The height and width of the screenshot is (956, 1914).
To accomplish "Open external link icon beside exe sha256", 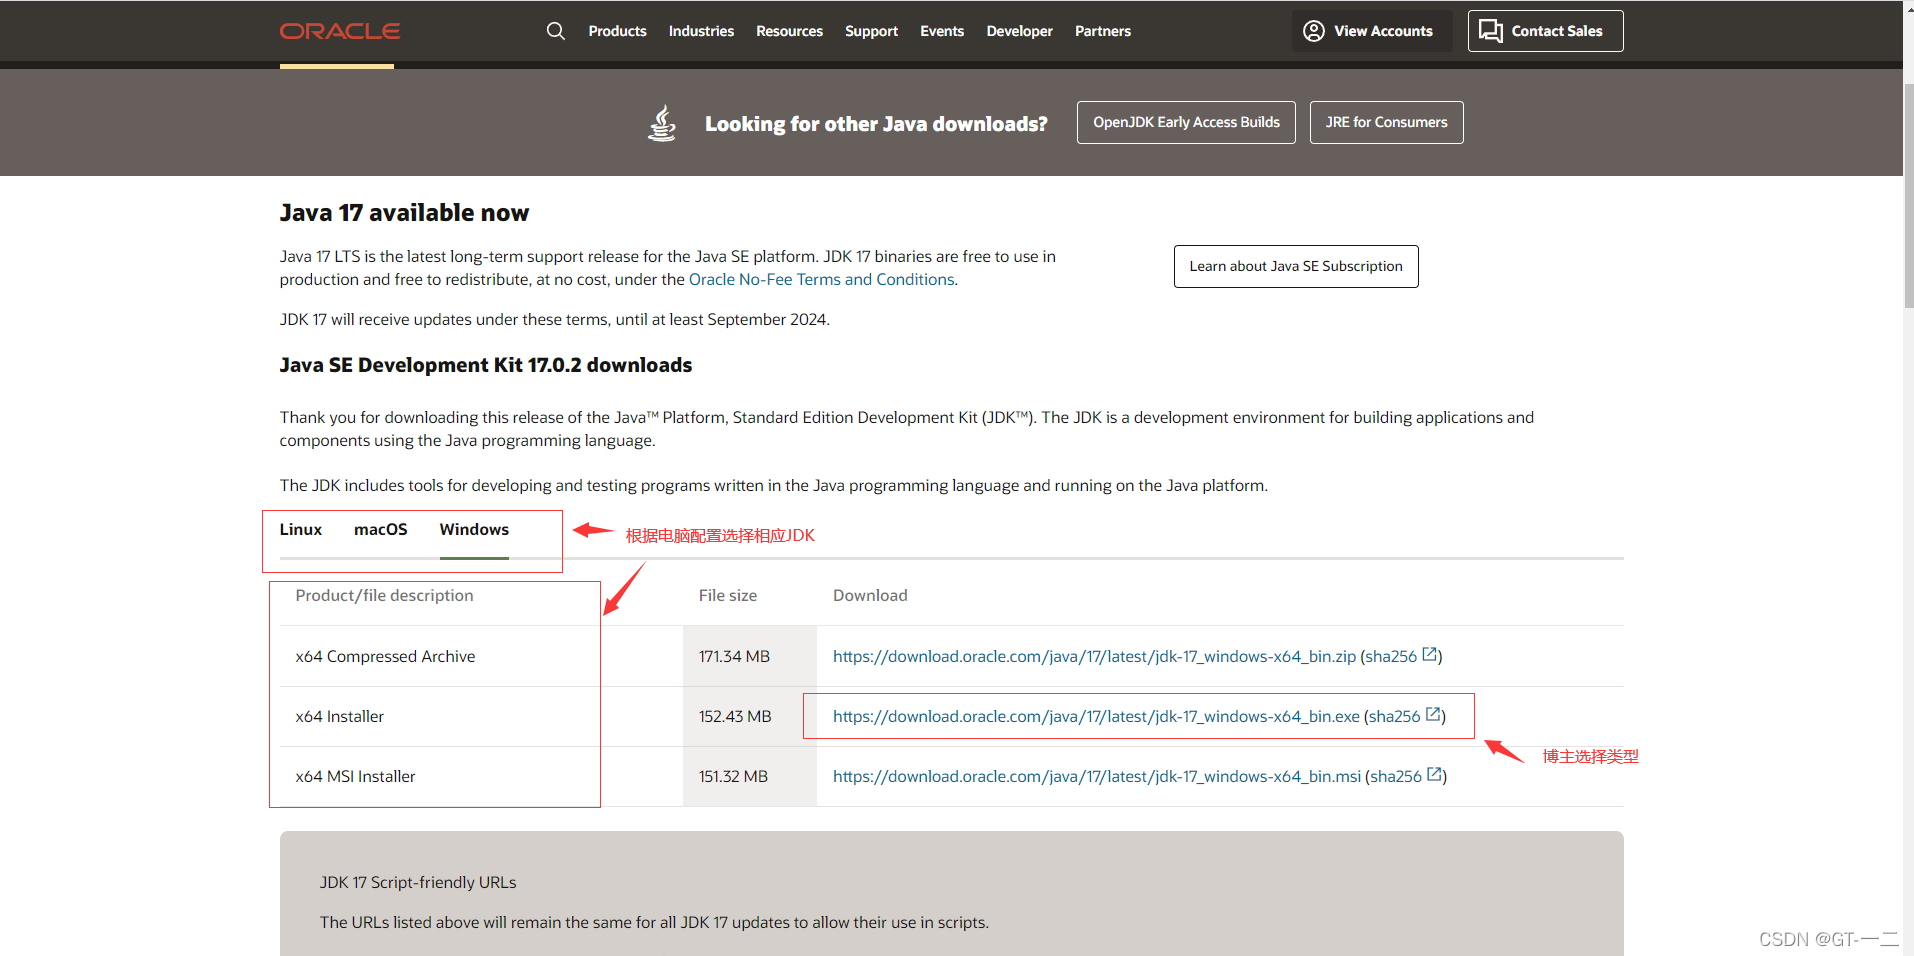I will 1433,715.
